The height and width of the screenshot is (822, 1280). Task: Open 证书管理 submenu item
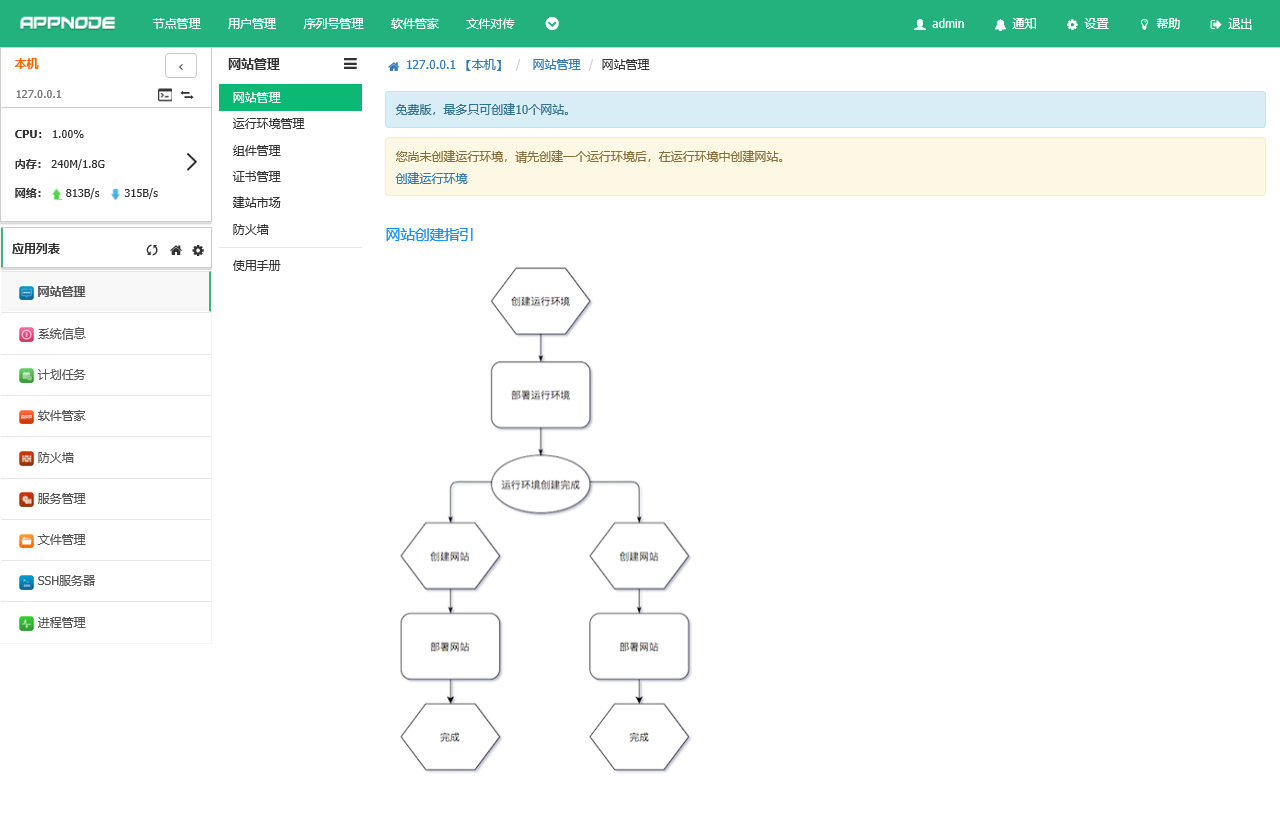pos(290,177)
